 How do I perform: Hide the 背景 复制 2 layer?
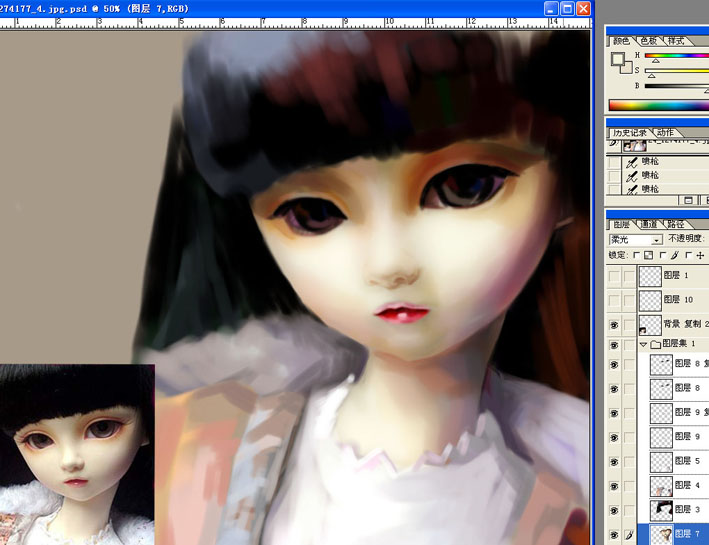(x=614, y=324)
